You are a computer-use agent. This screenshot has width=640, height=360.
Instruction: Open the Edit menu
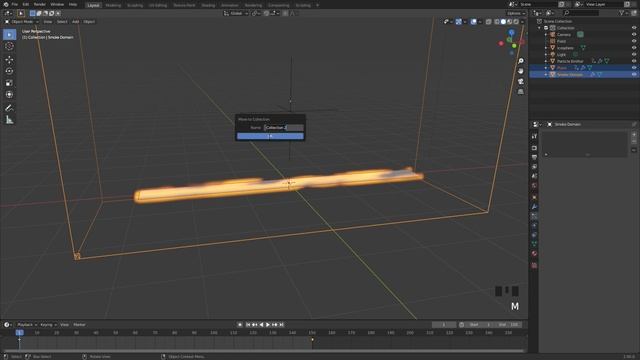click(26, 4)
